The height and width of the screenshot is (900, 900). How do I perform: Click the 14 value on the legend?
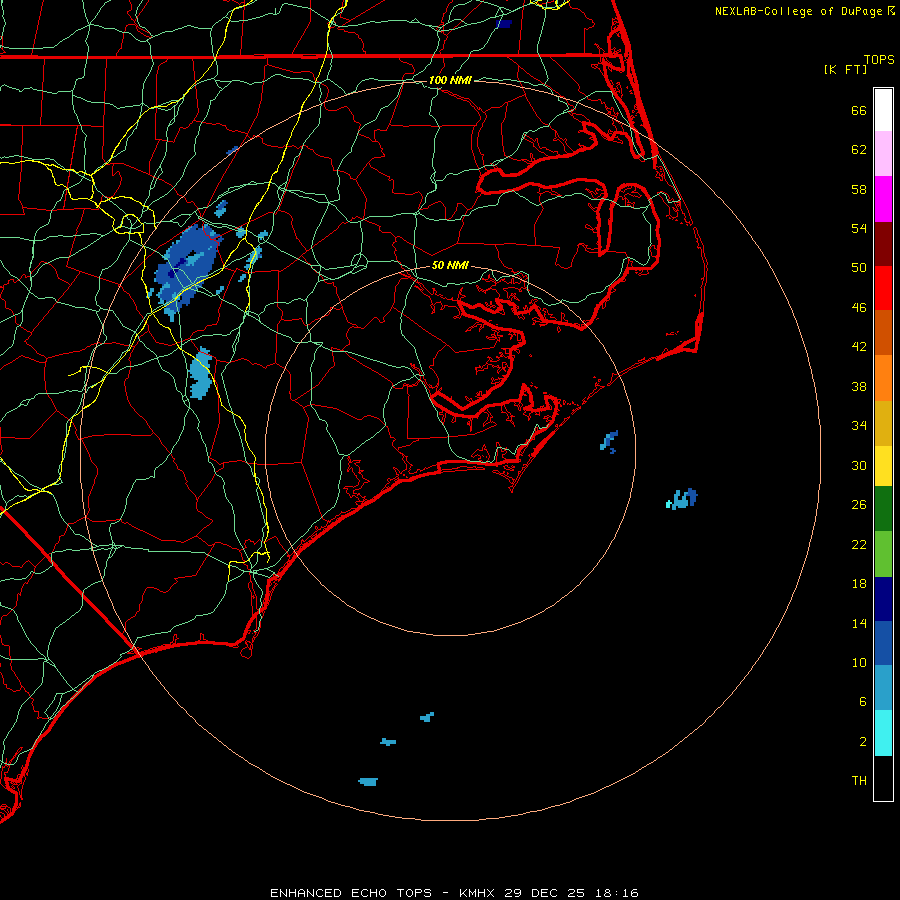tap(859, 623)
